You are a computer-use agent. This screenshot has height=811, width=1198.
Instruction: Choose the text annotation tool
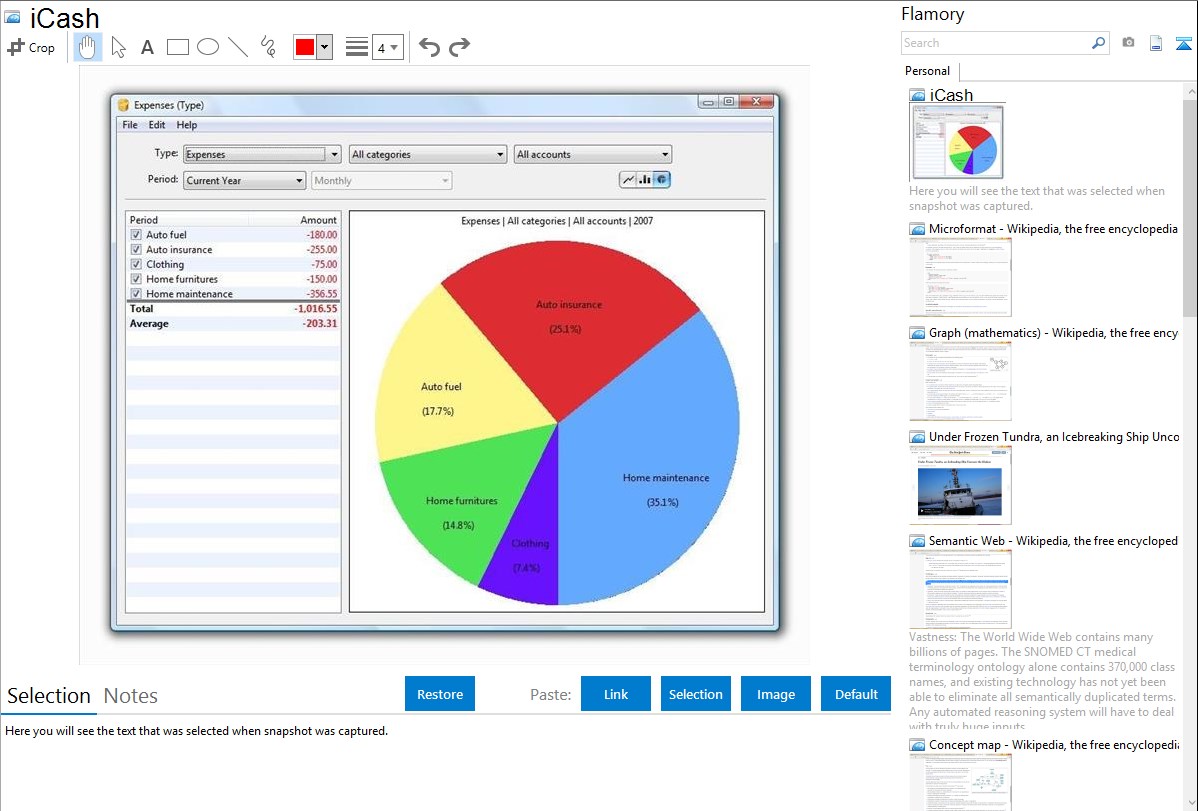tap(147, 47)
